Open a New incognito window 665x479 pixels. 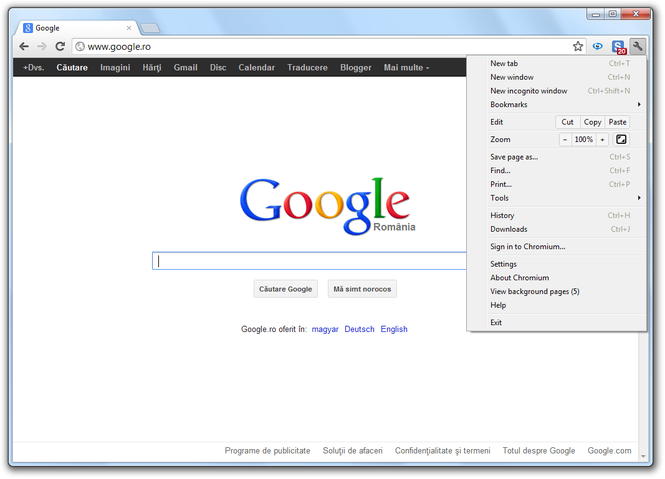[x=566, y=91]
